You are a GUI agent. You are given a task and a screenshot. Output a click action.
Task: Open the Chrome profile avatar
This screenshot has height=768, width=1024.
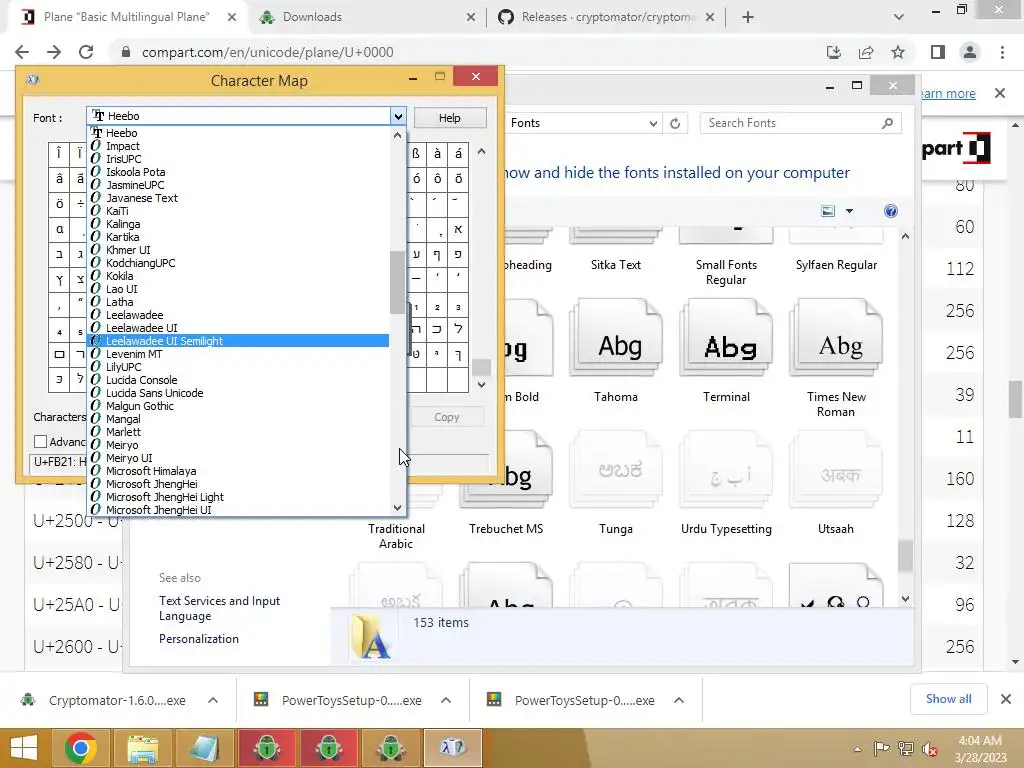click(970, 52)
